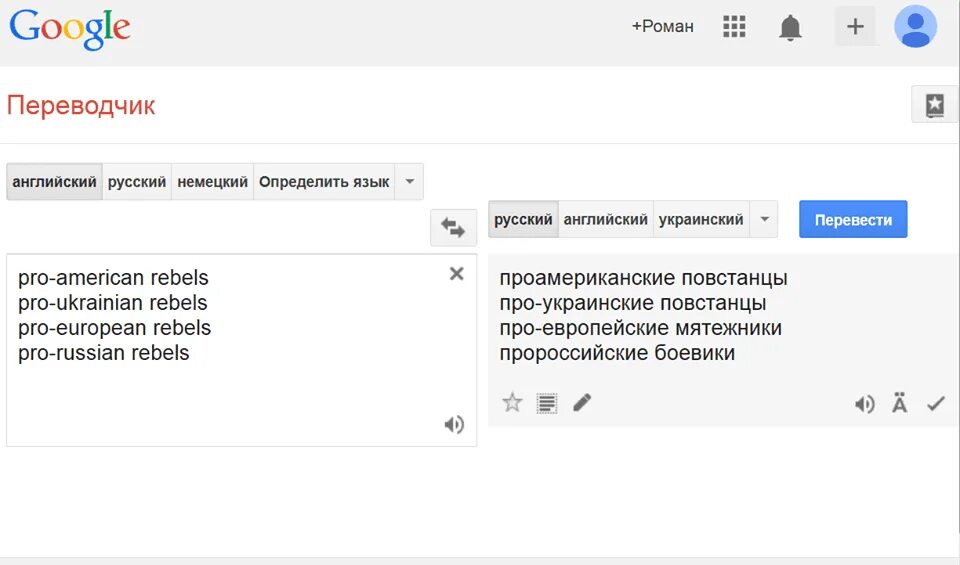Click translated line про-европейские мятежники

coord(640,328)
